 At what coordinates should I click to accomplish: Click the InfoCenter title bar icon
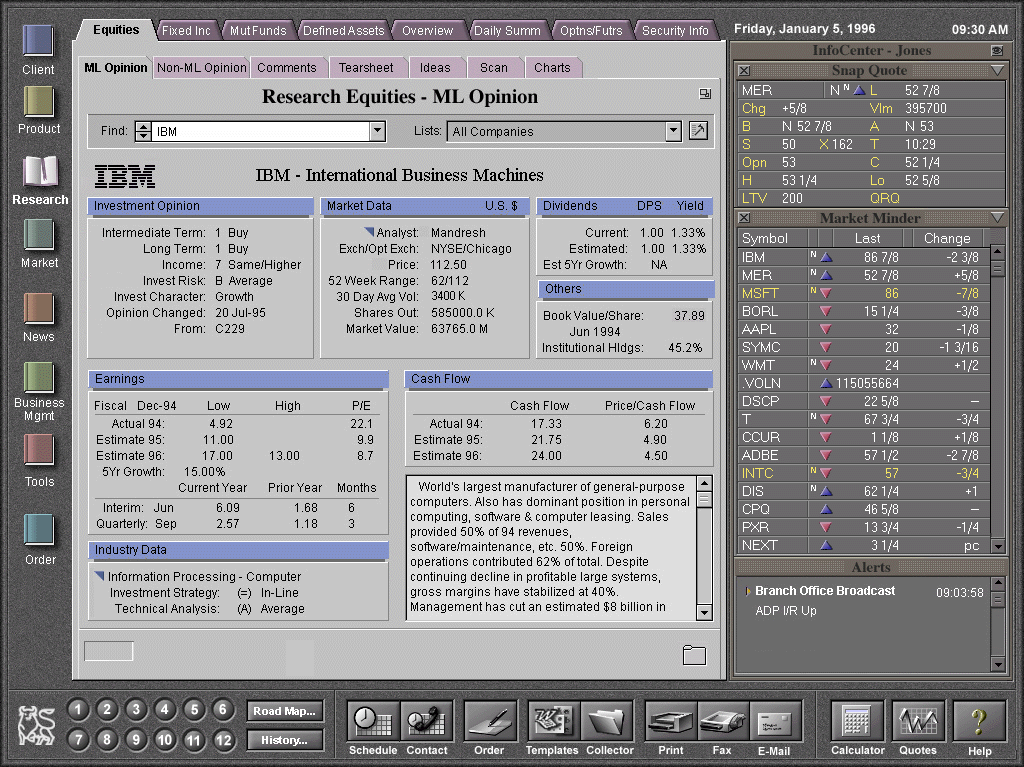997,50
